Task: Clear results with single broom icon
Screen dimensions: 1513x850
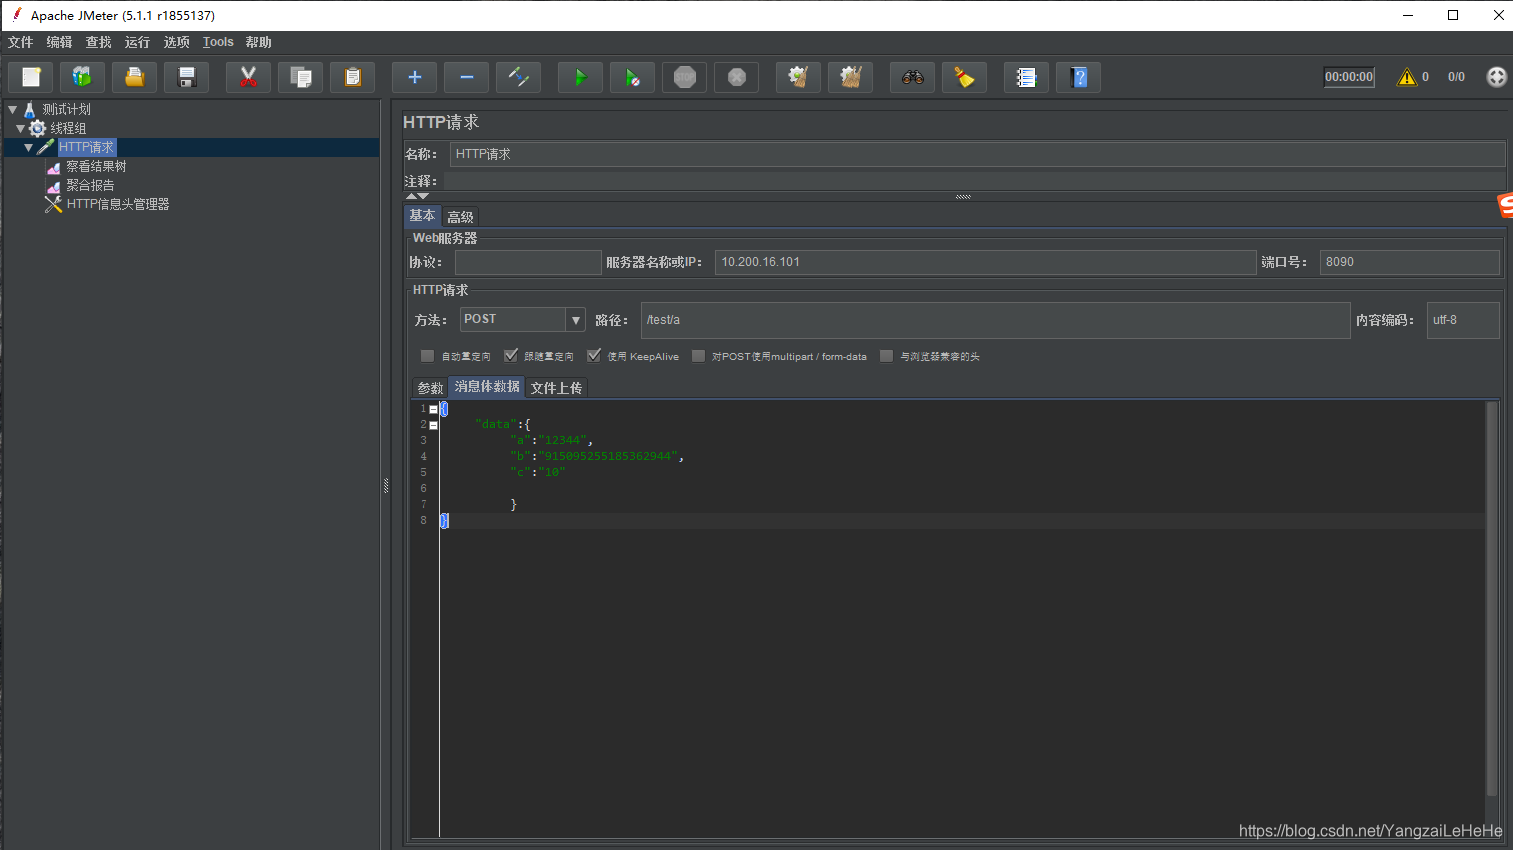Action: coord(798,77)
